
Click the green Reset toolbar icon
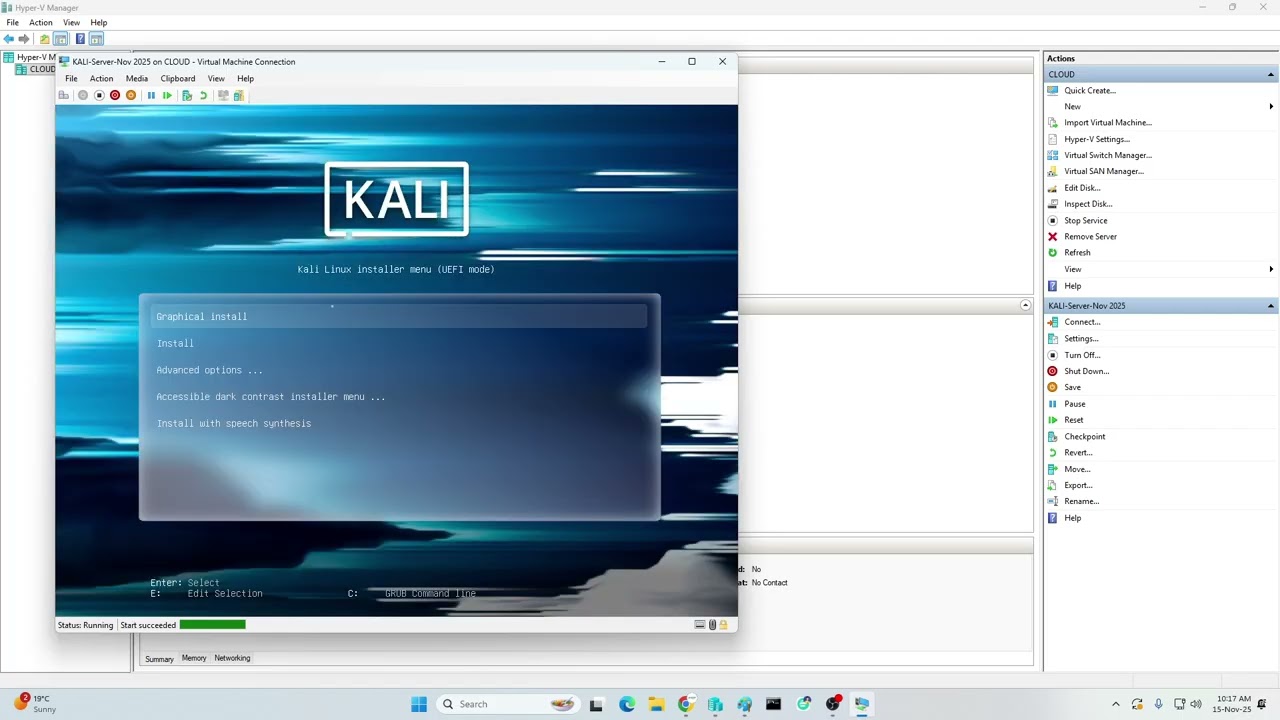pos(167,95)
